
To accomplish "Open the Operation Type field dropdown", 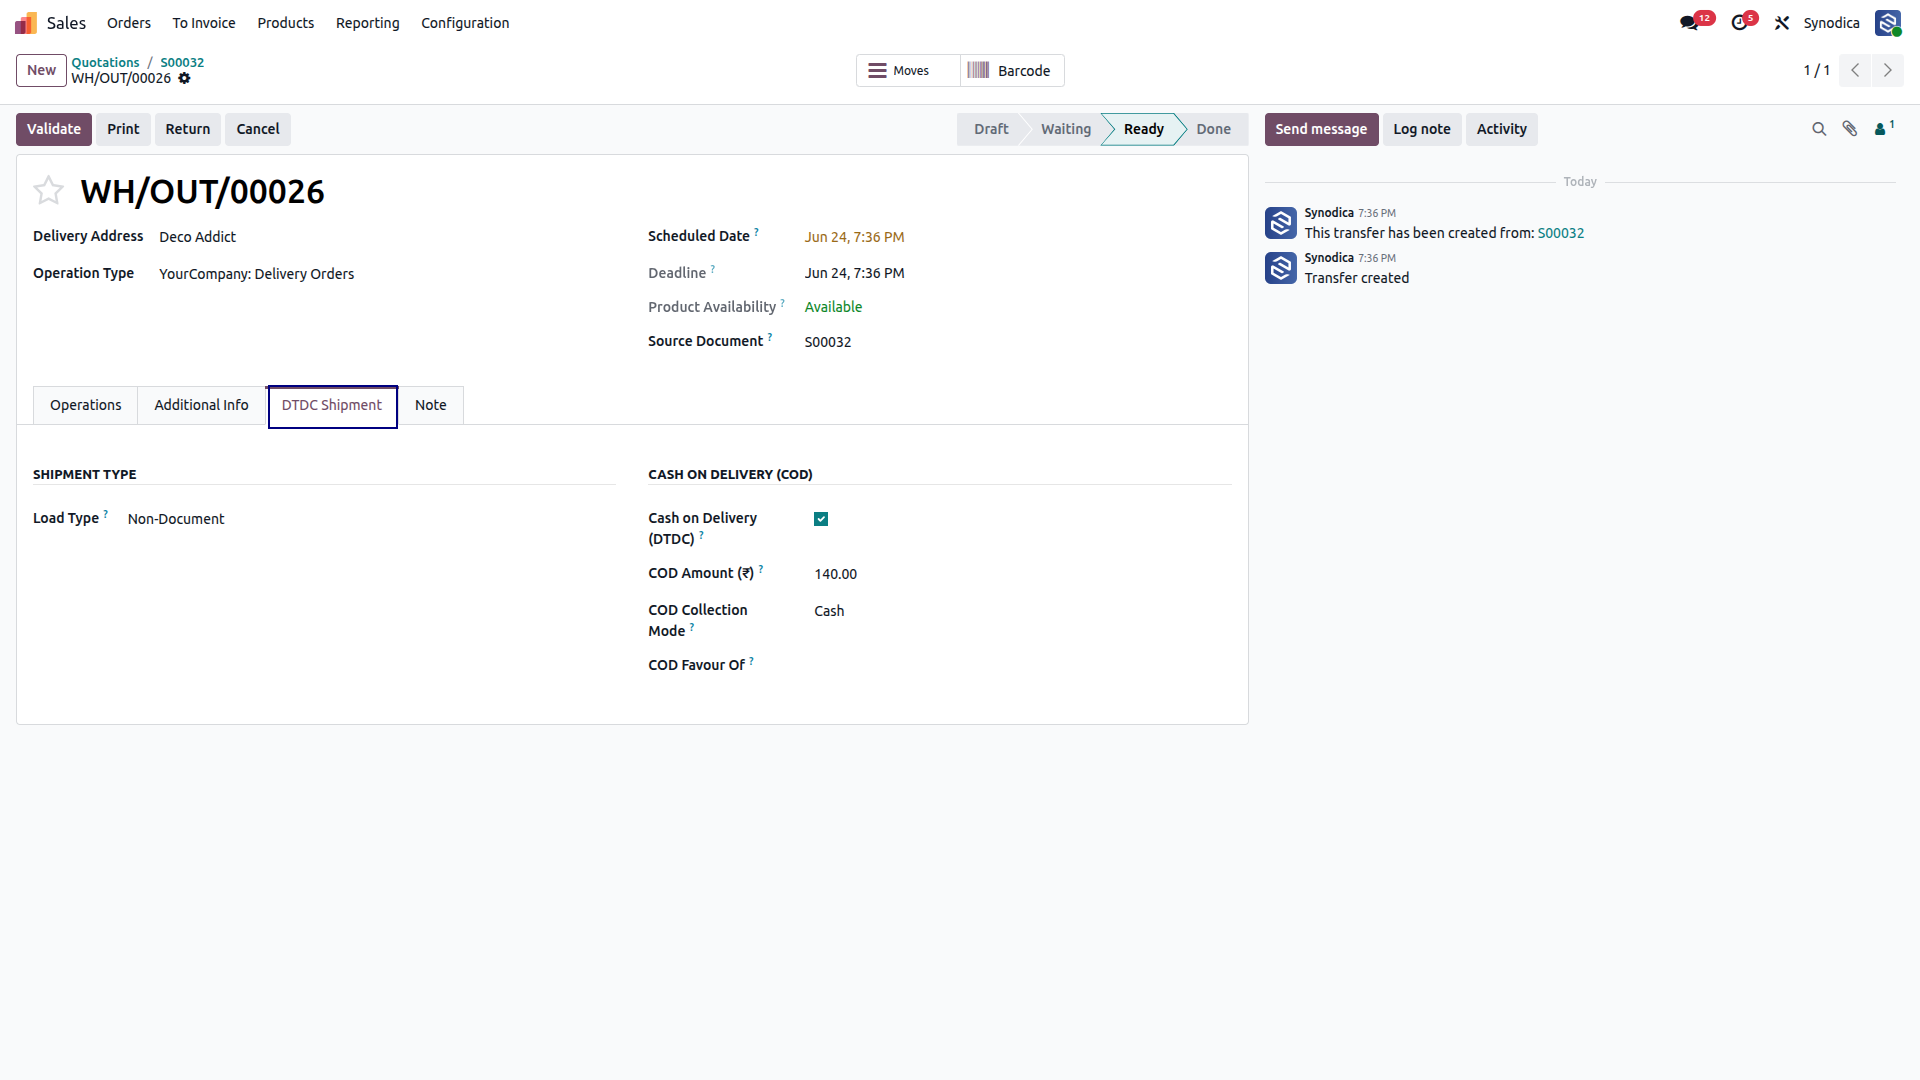I will click(x=386, y=274).
